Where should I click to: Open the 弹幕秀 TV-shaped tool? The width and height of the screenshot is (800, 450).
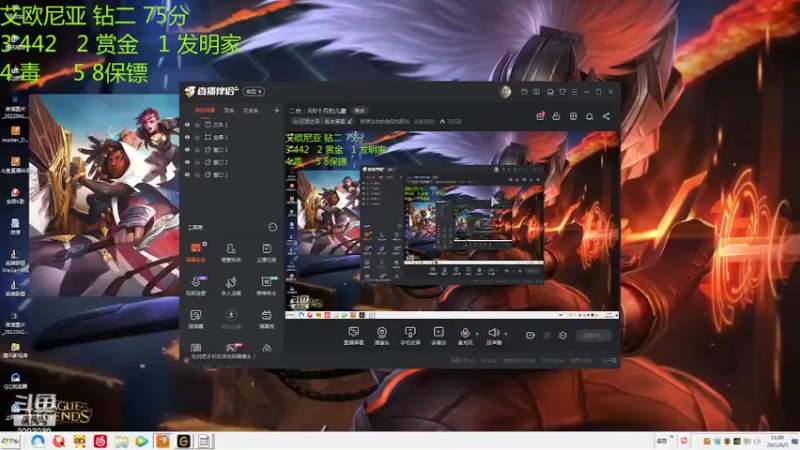[266, 319]
